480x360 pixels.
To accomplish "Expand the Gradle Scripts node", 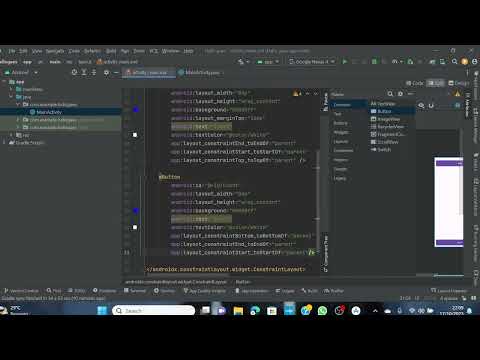I will point(4,143).
